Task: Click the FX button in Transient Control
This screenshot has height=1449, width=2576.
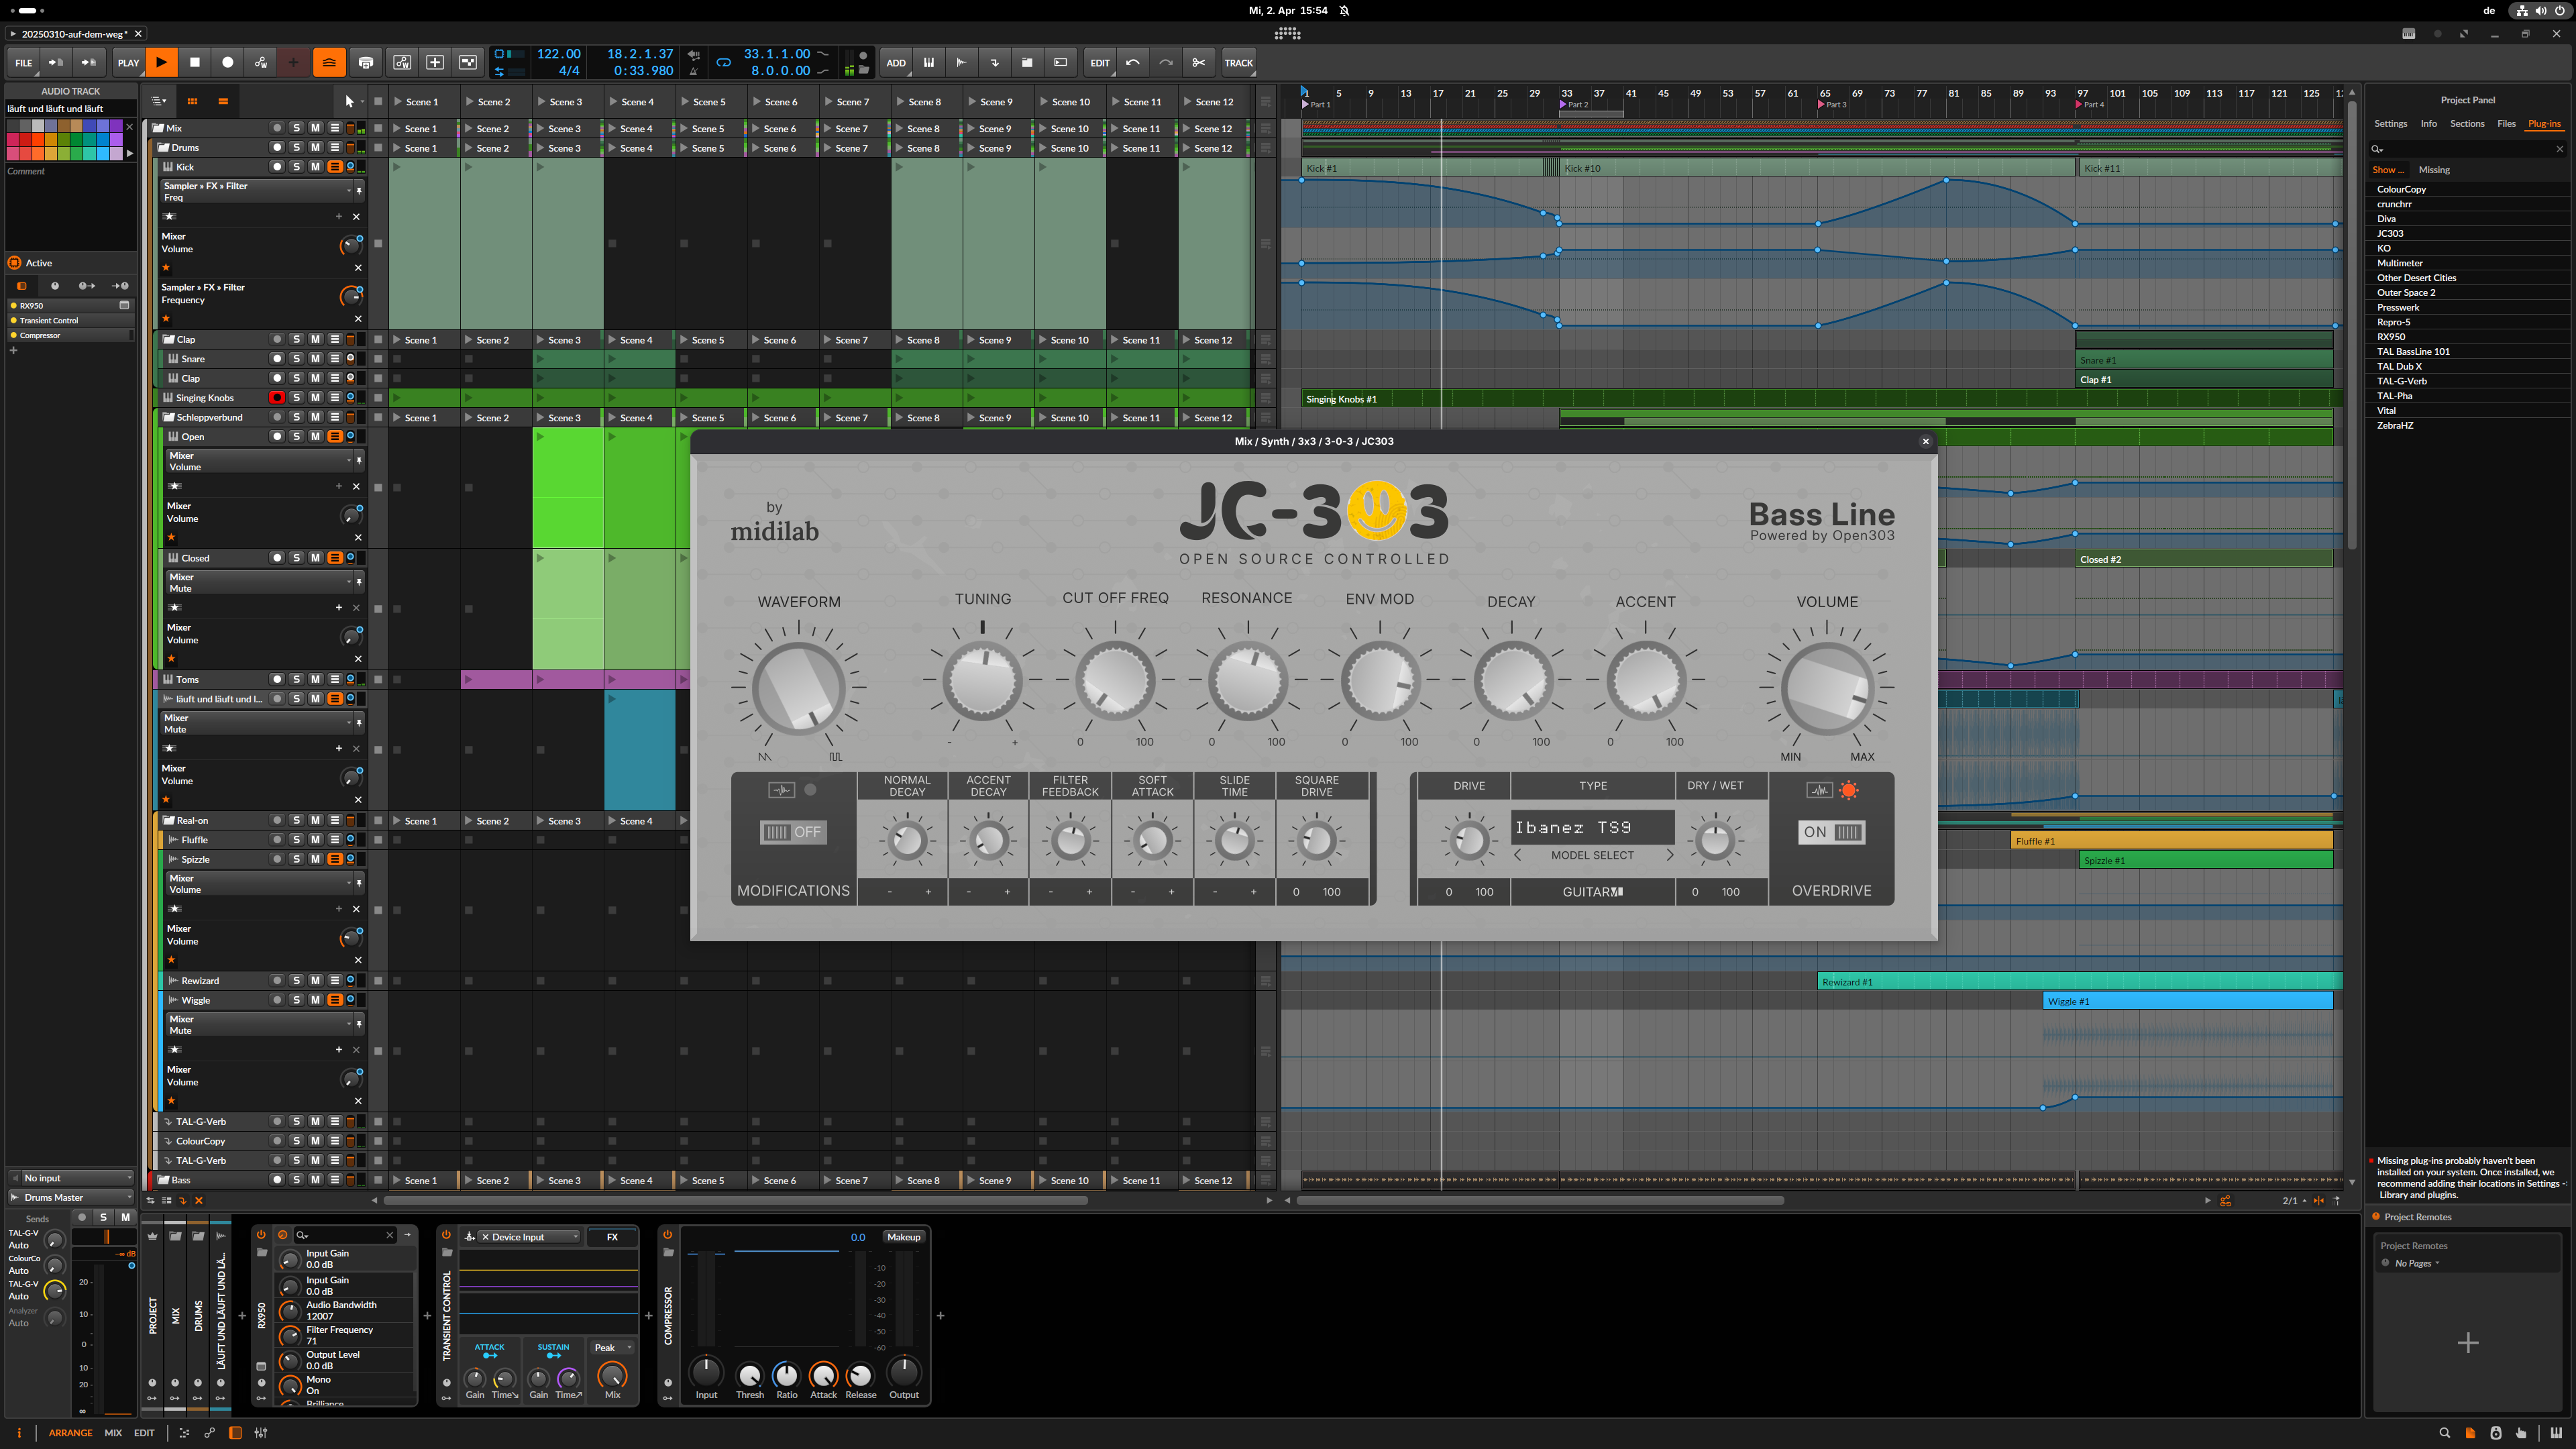Action: pos(612,1237)
